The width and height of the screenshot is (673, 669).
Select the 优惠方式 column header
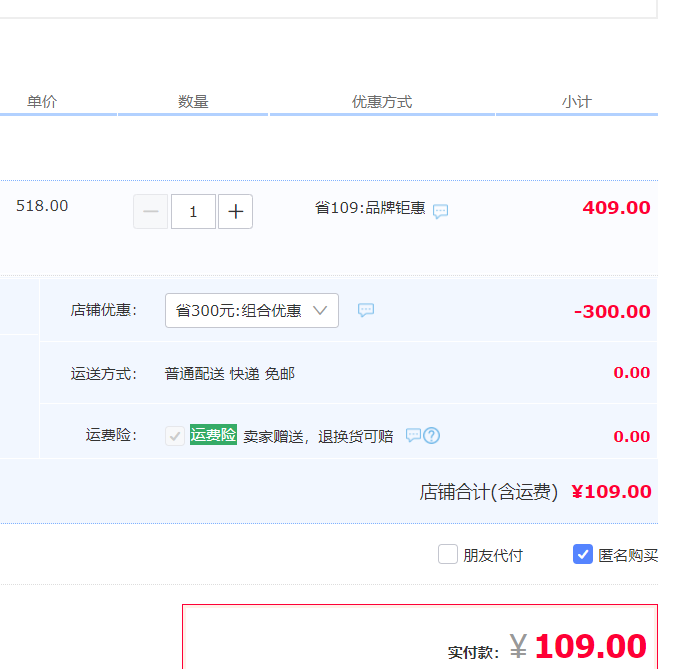(382, 102)
